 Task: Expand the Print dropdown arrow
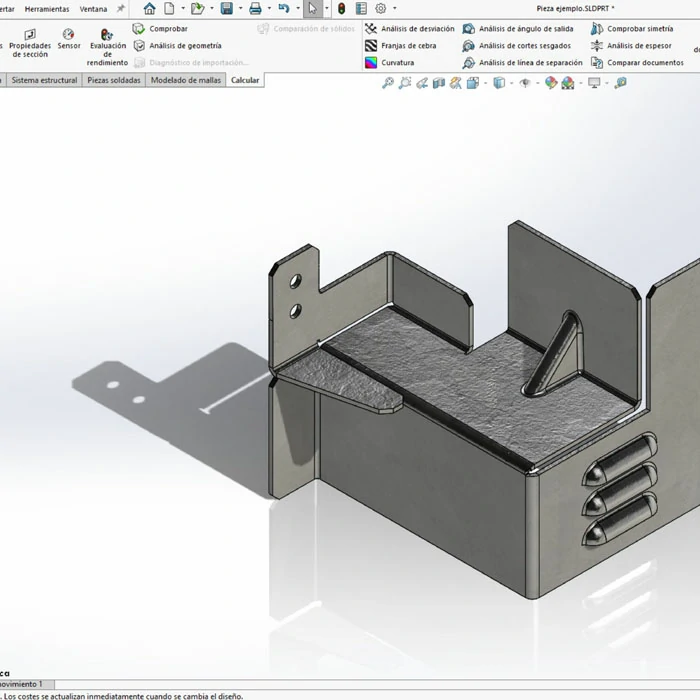[x=269, y=8]
